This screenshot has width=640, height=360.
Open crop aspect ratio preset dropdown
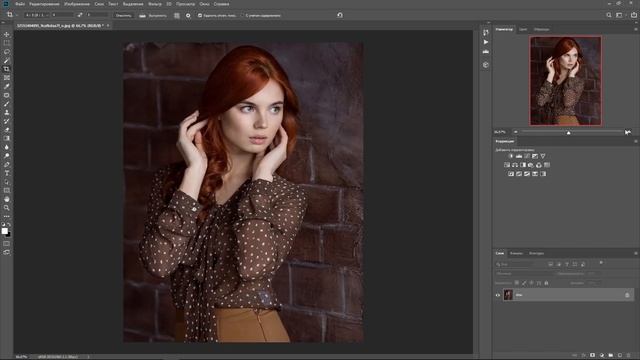pos(36,16)
